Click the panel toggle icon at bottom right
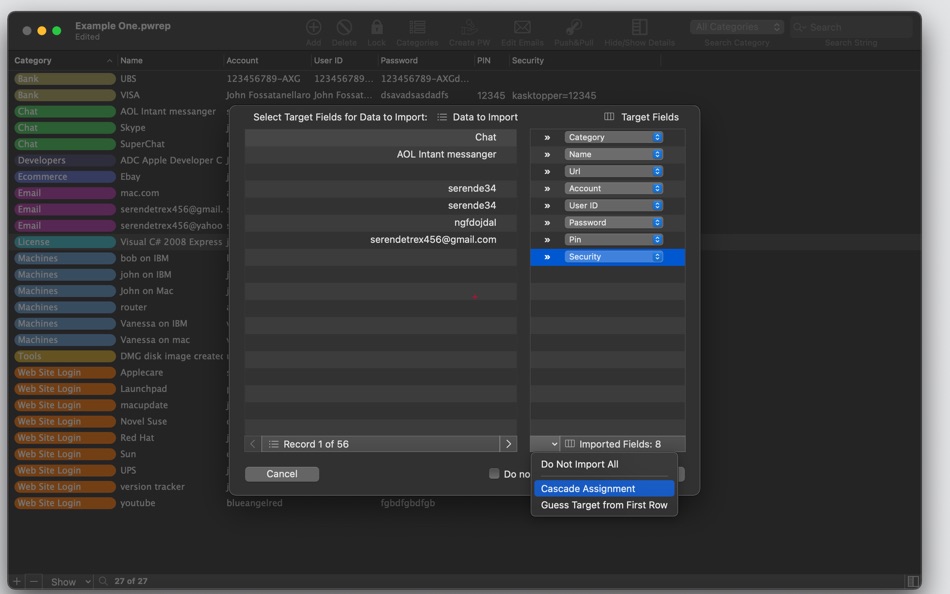The height and width of the screenshot is (594, 950). 912,581
